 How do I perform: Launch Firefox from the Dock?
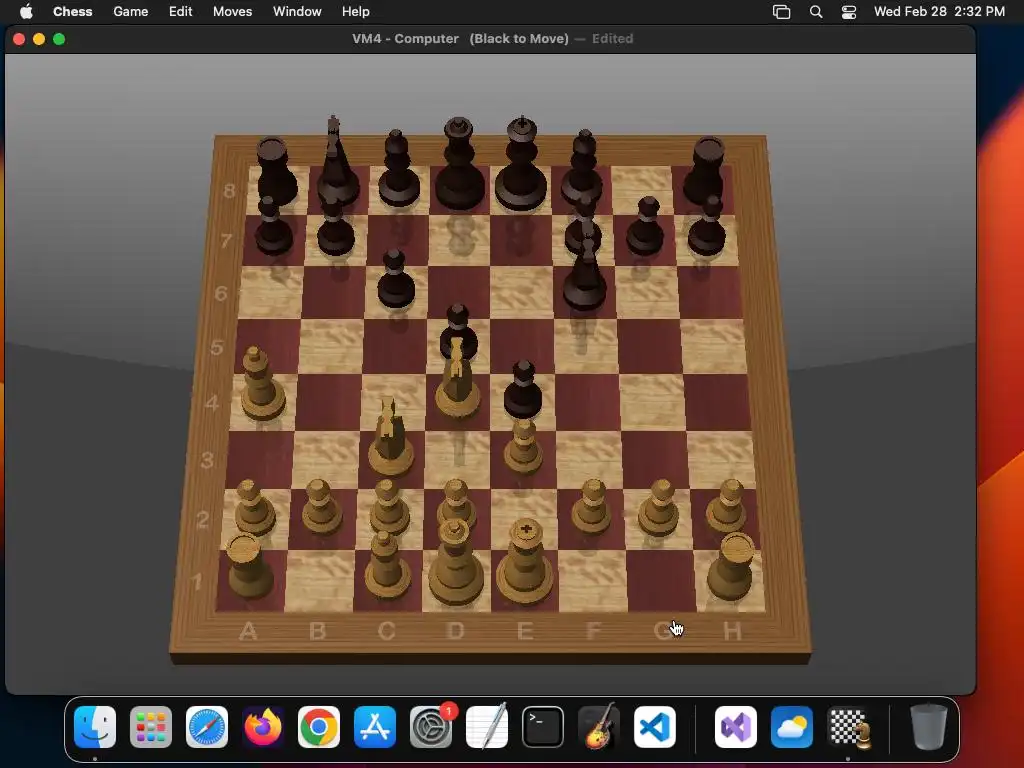tap(263, 727)
